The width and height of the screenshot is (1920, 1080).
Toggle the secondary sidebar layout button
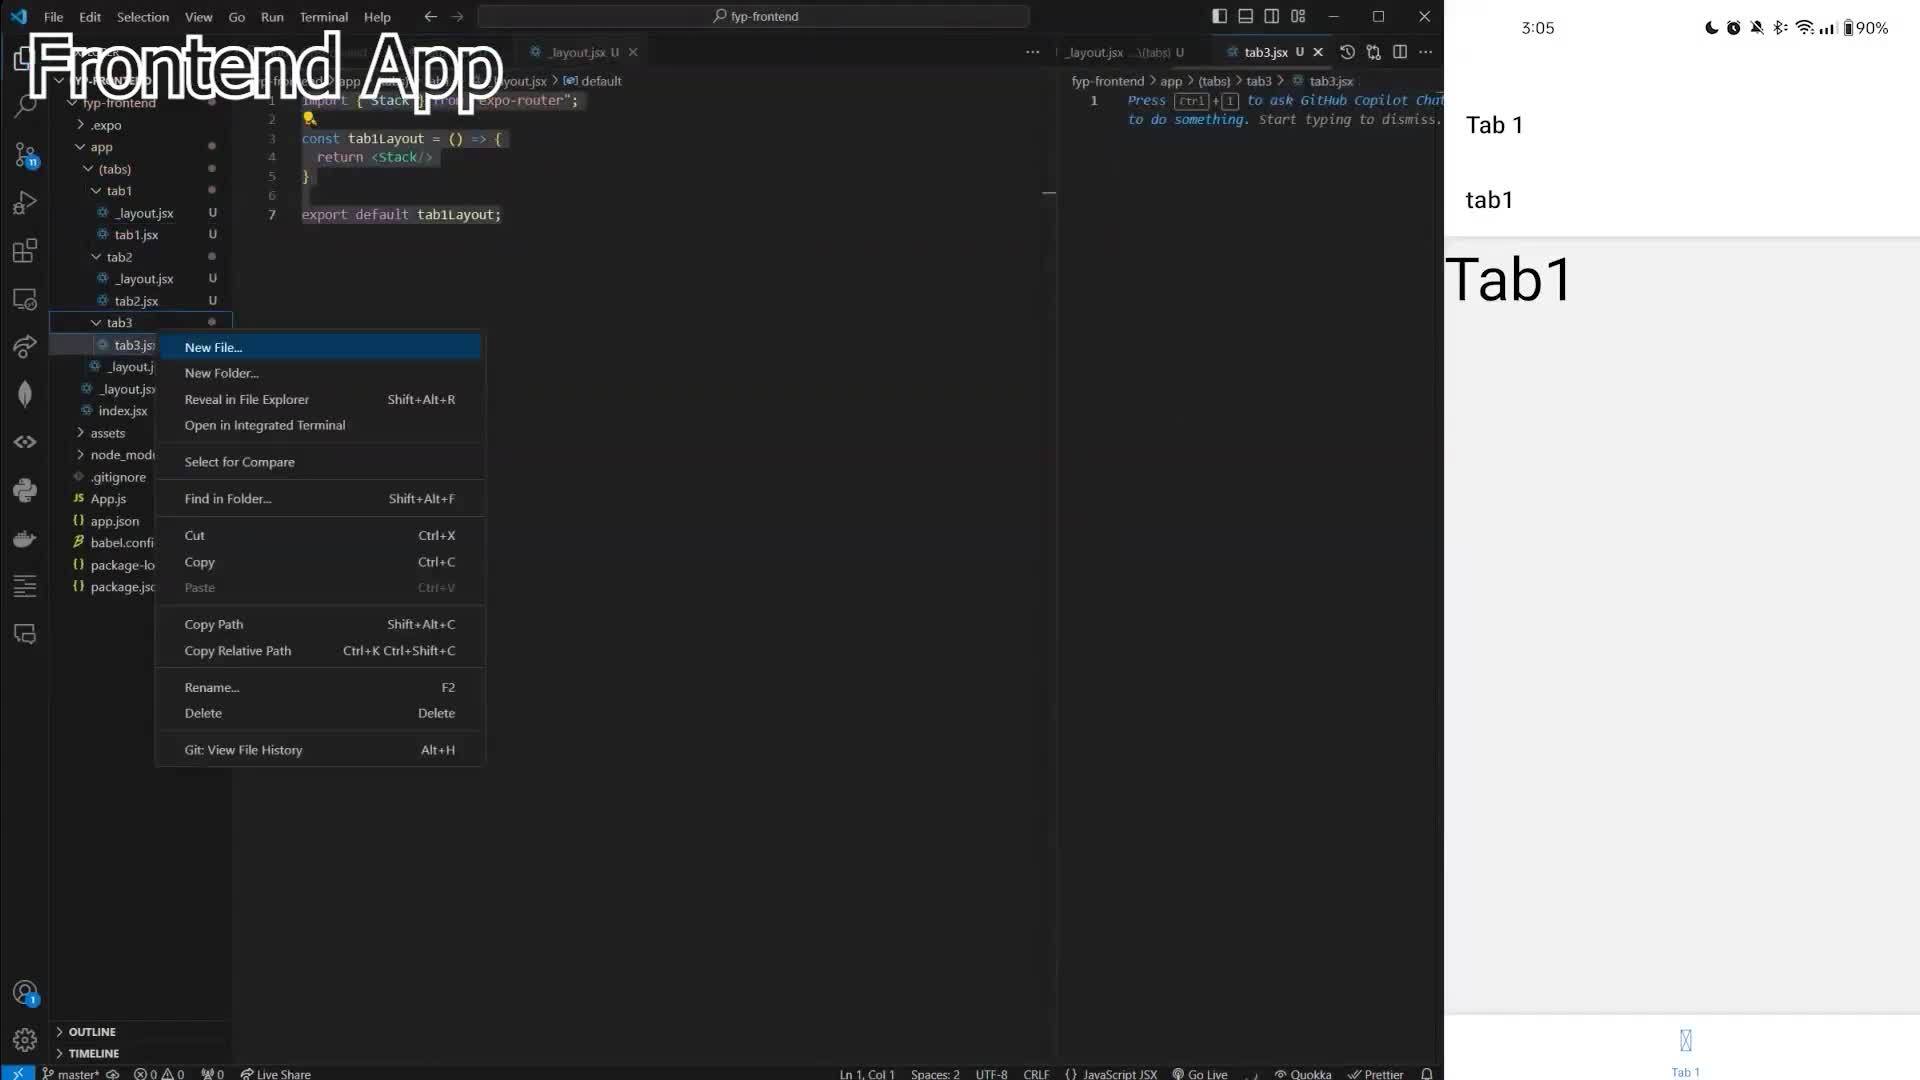1271,16
